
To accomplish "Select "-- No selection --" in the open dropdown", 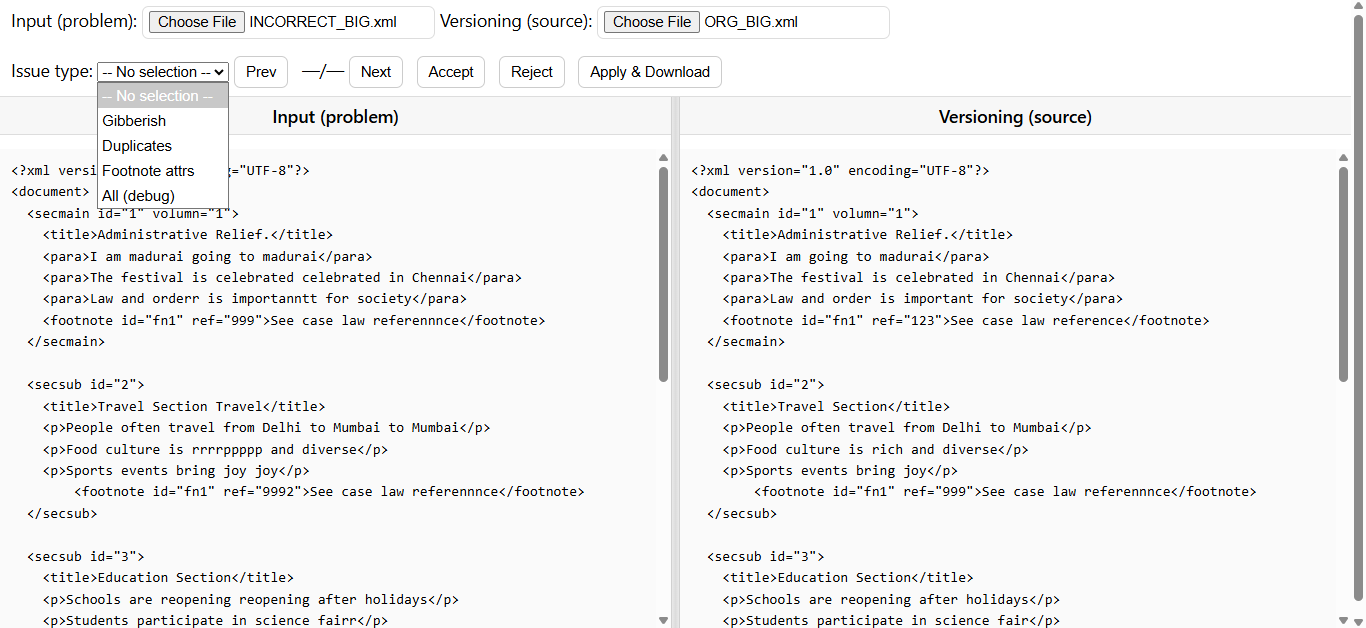I will coord(162,95).
